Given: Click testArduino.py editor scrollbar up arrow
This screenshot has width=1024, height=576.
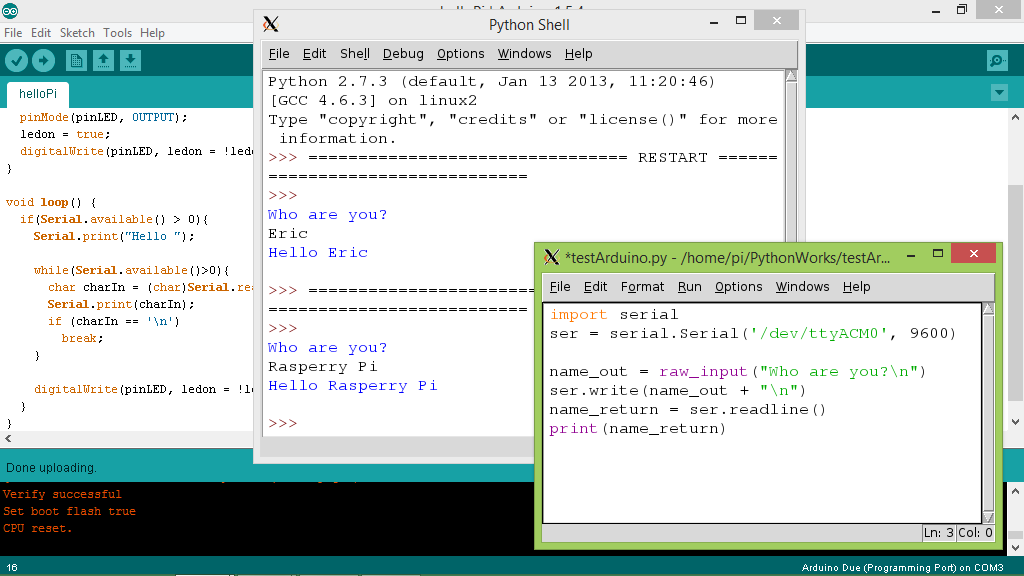Looking at the screenshot, I should (x=988, y=309).
